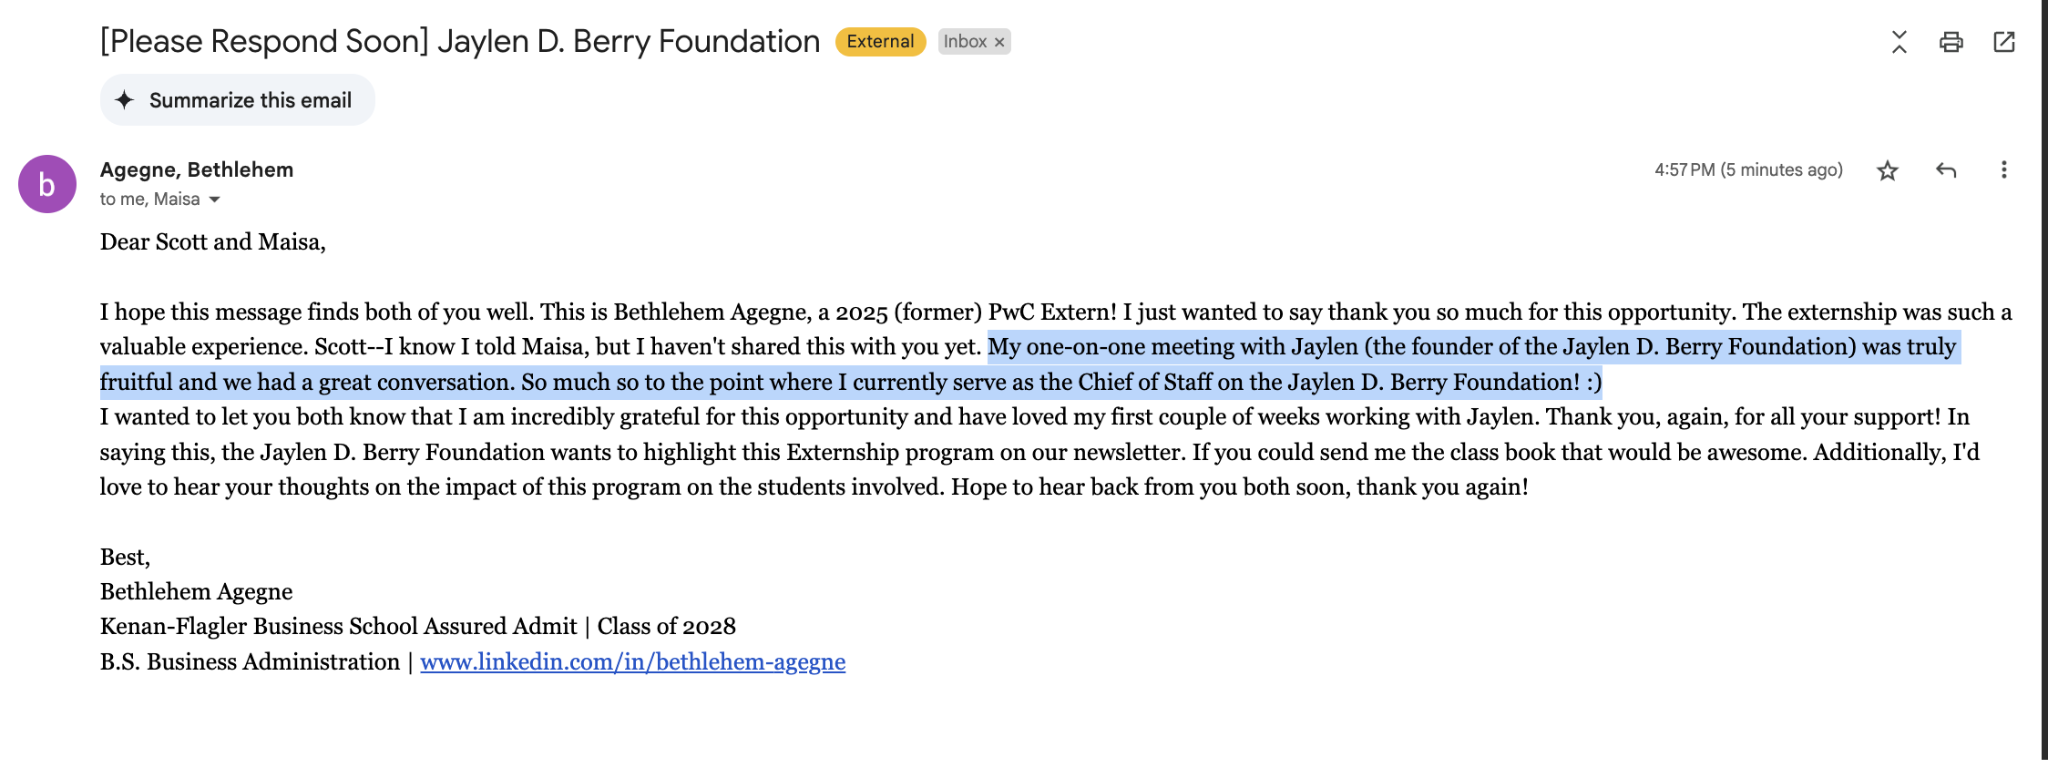Click the purple sender avatar 'b'
Screen dimensions: 2048x760
[47, 184]
